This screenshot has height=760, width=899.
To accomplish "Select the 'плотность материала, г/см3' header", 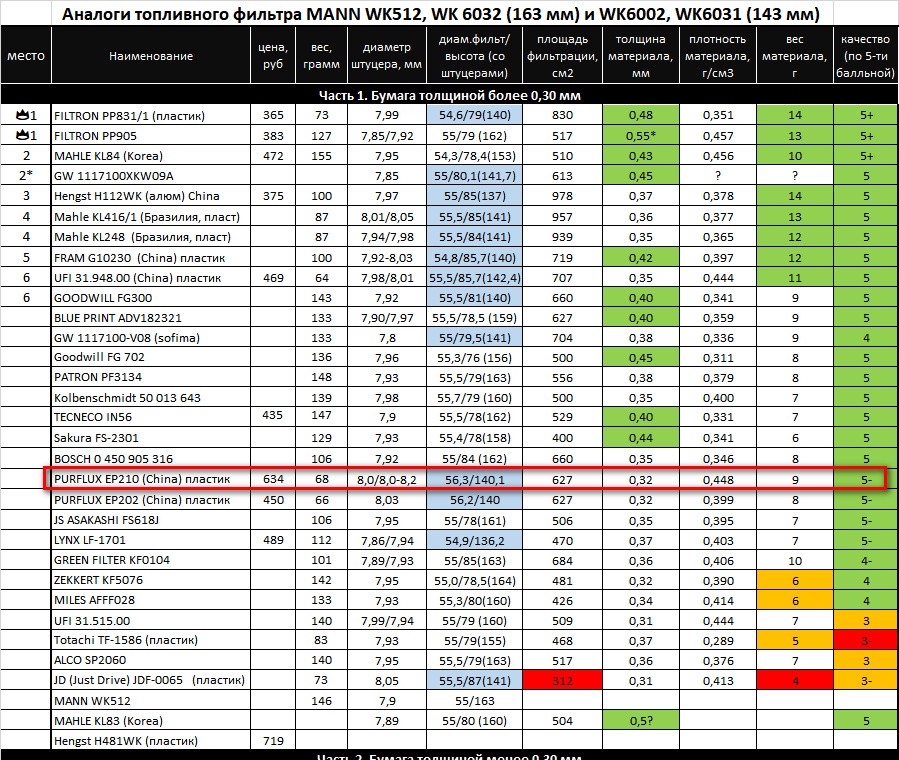I will point(718,56).
